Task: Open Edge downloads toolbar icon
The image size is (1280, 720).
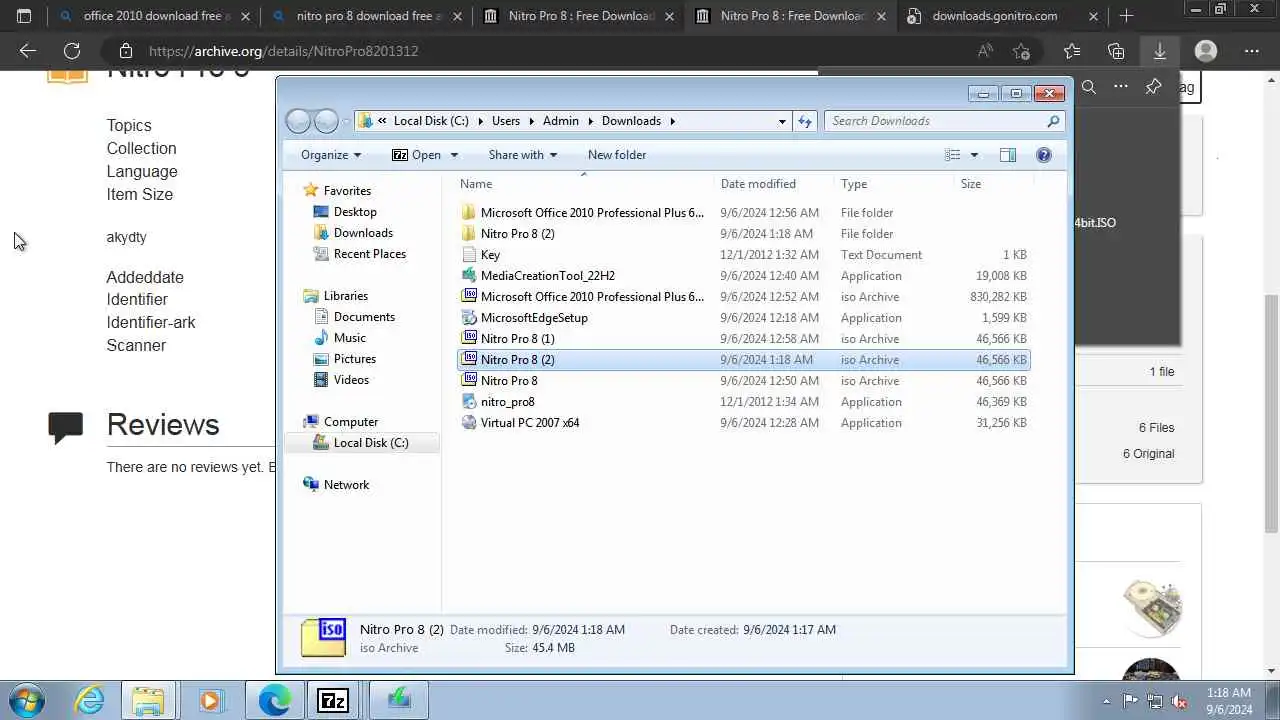Action: point(1160,51)
